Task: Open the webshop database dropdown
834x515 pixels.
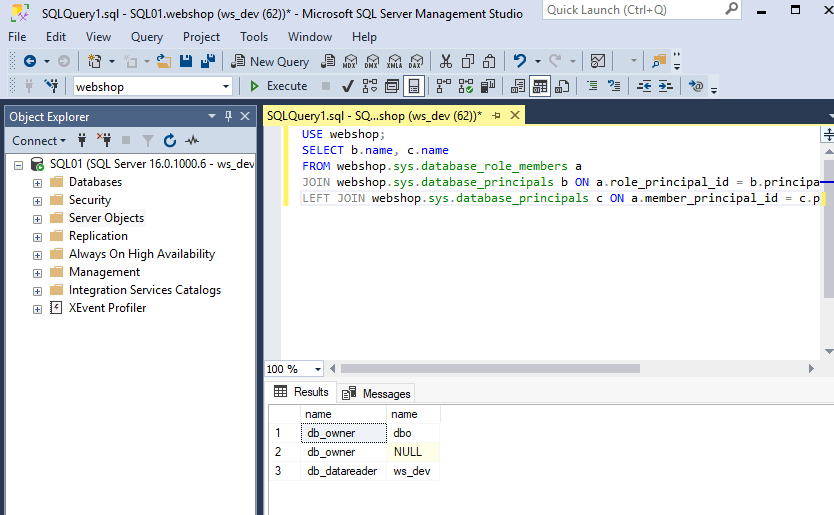Action: (x=226, y=86)
